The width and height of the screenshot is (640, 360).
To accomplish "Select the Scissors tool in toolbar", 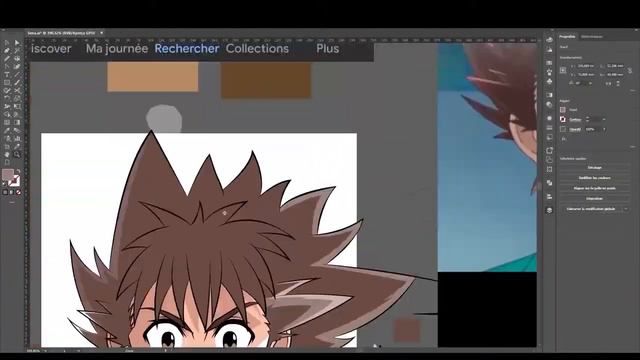I will 17,90.
